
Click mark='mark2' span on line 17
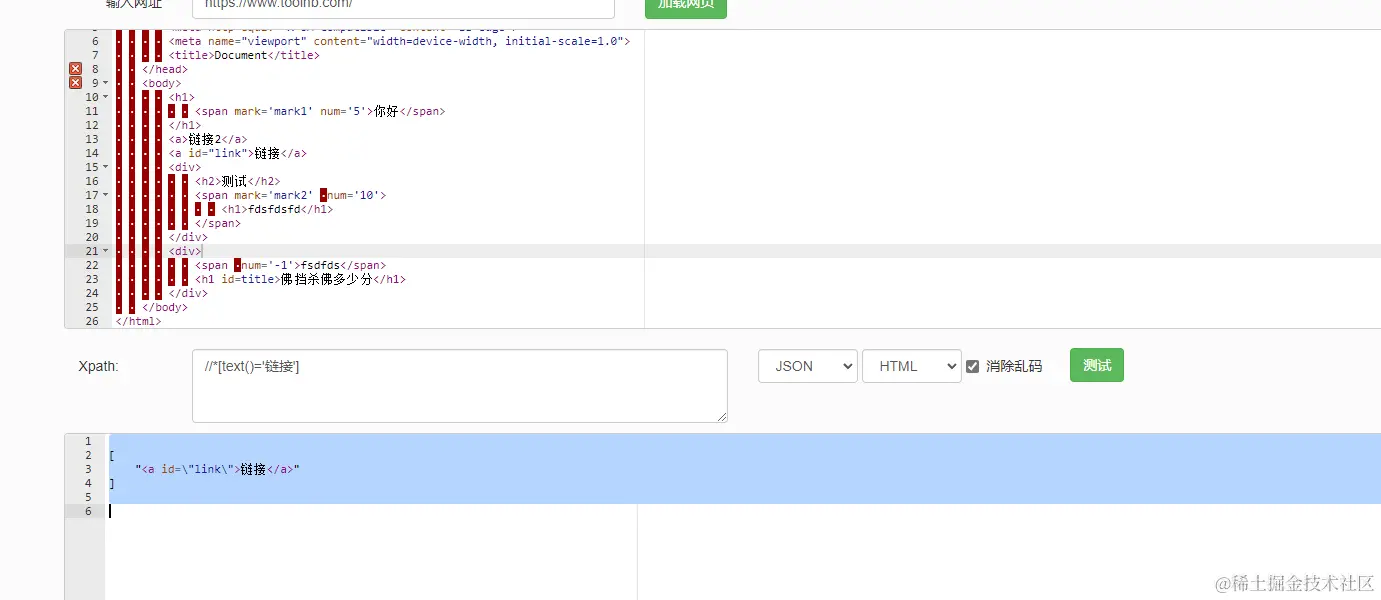coord(290,195)
